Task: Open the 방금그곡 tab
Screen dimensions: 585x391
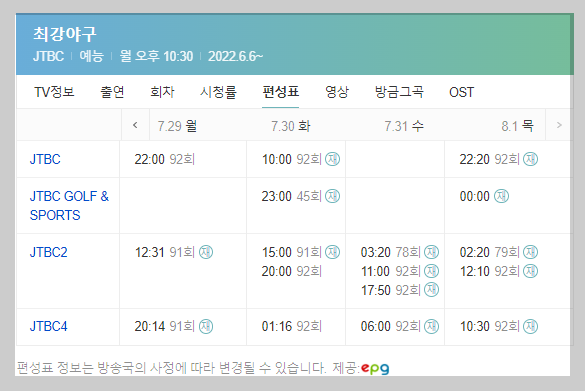Action: pyautogui.click(x=399, y=92)
